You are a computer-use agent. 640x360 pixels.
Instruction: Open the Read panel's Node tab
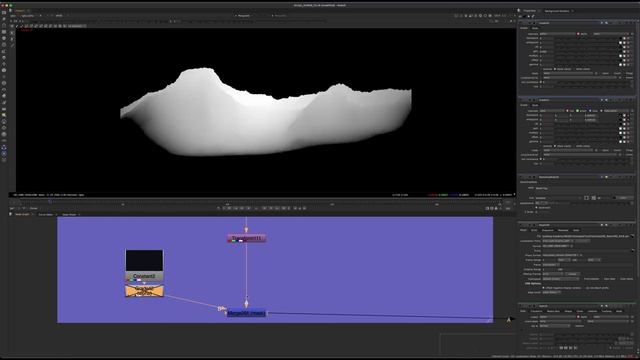tap(576, 230)
